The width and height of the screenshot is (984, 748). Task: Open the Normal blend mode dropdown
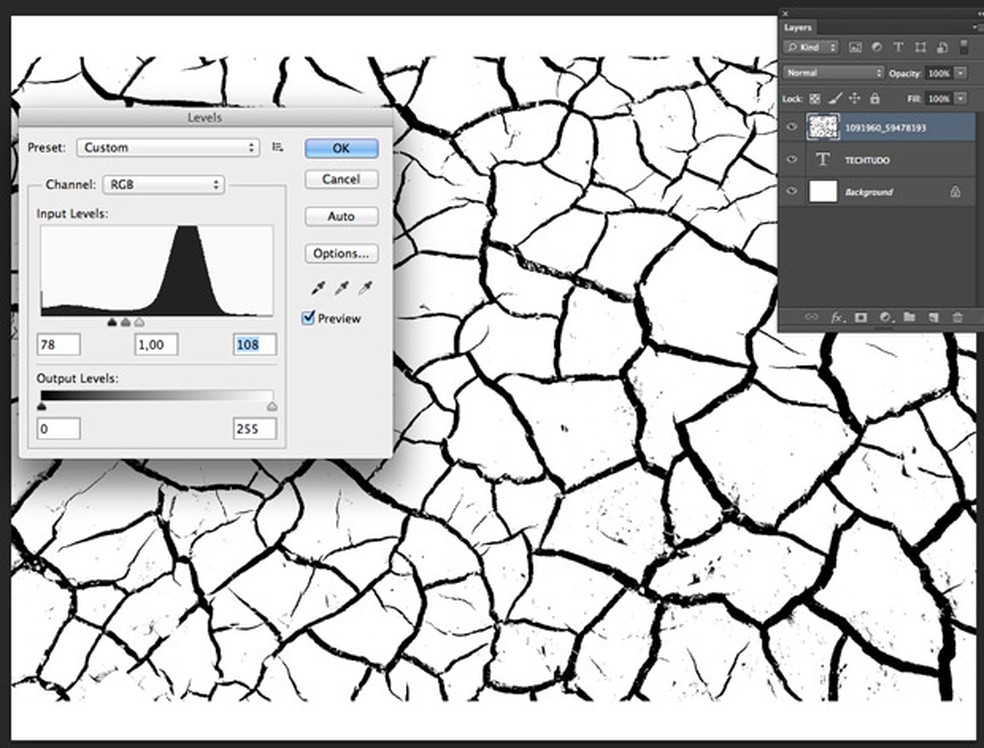pos(834,73)
